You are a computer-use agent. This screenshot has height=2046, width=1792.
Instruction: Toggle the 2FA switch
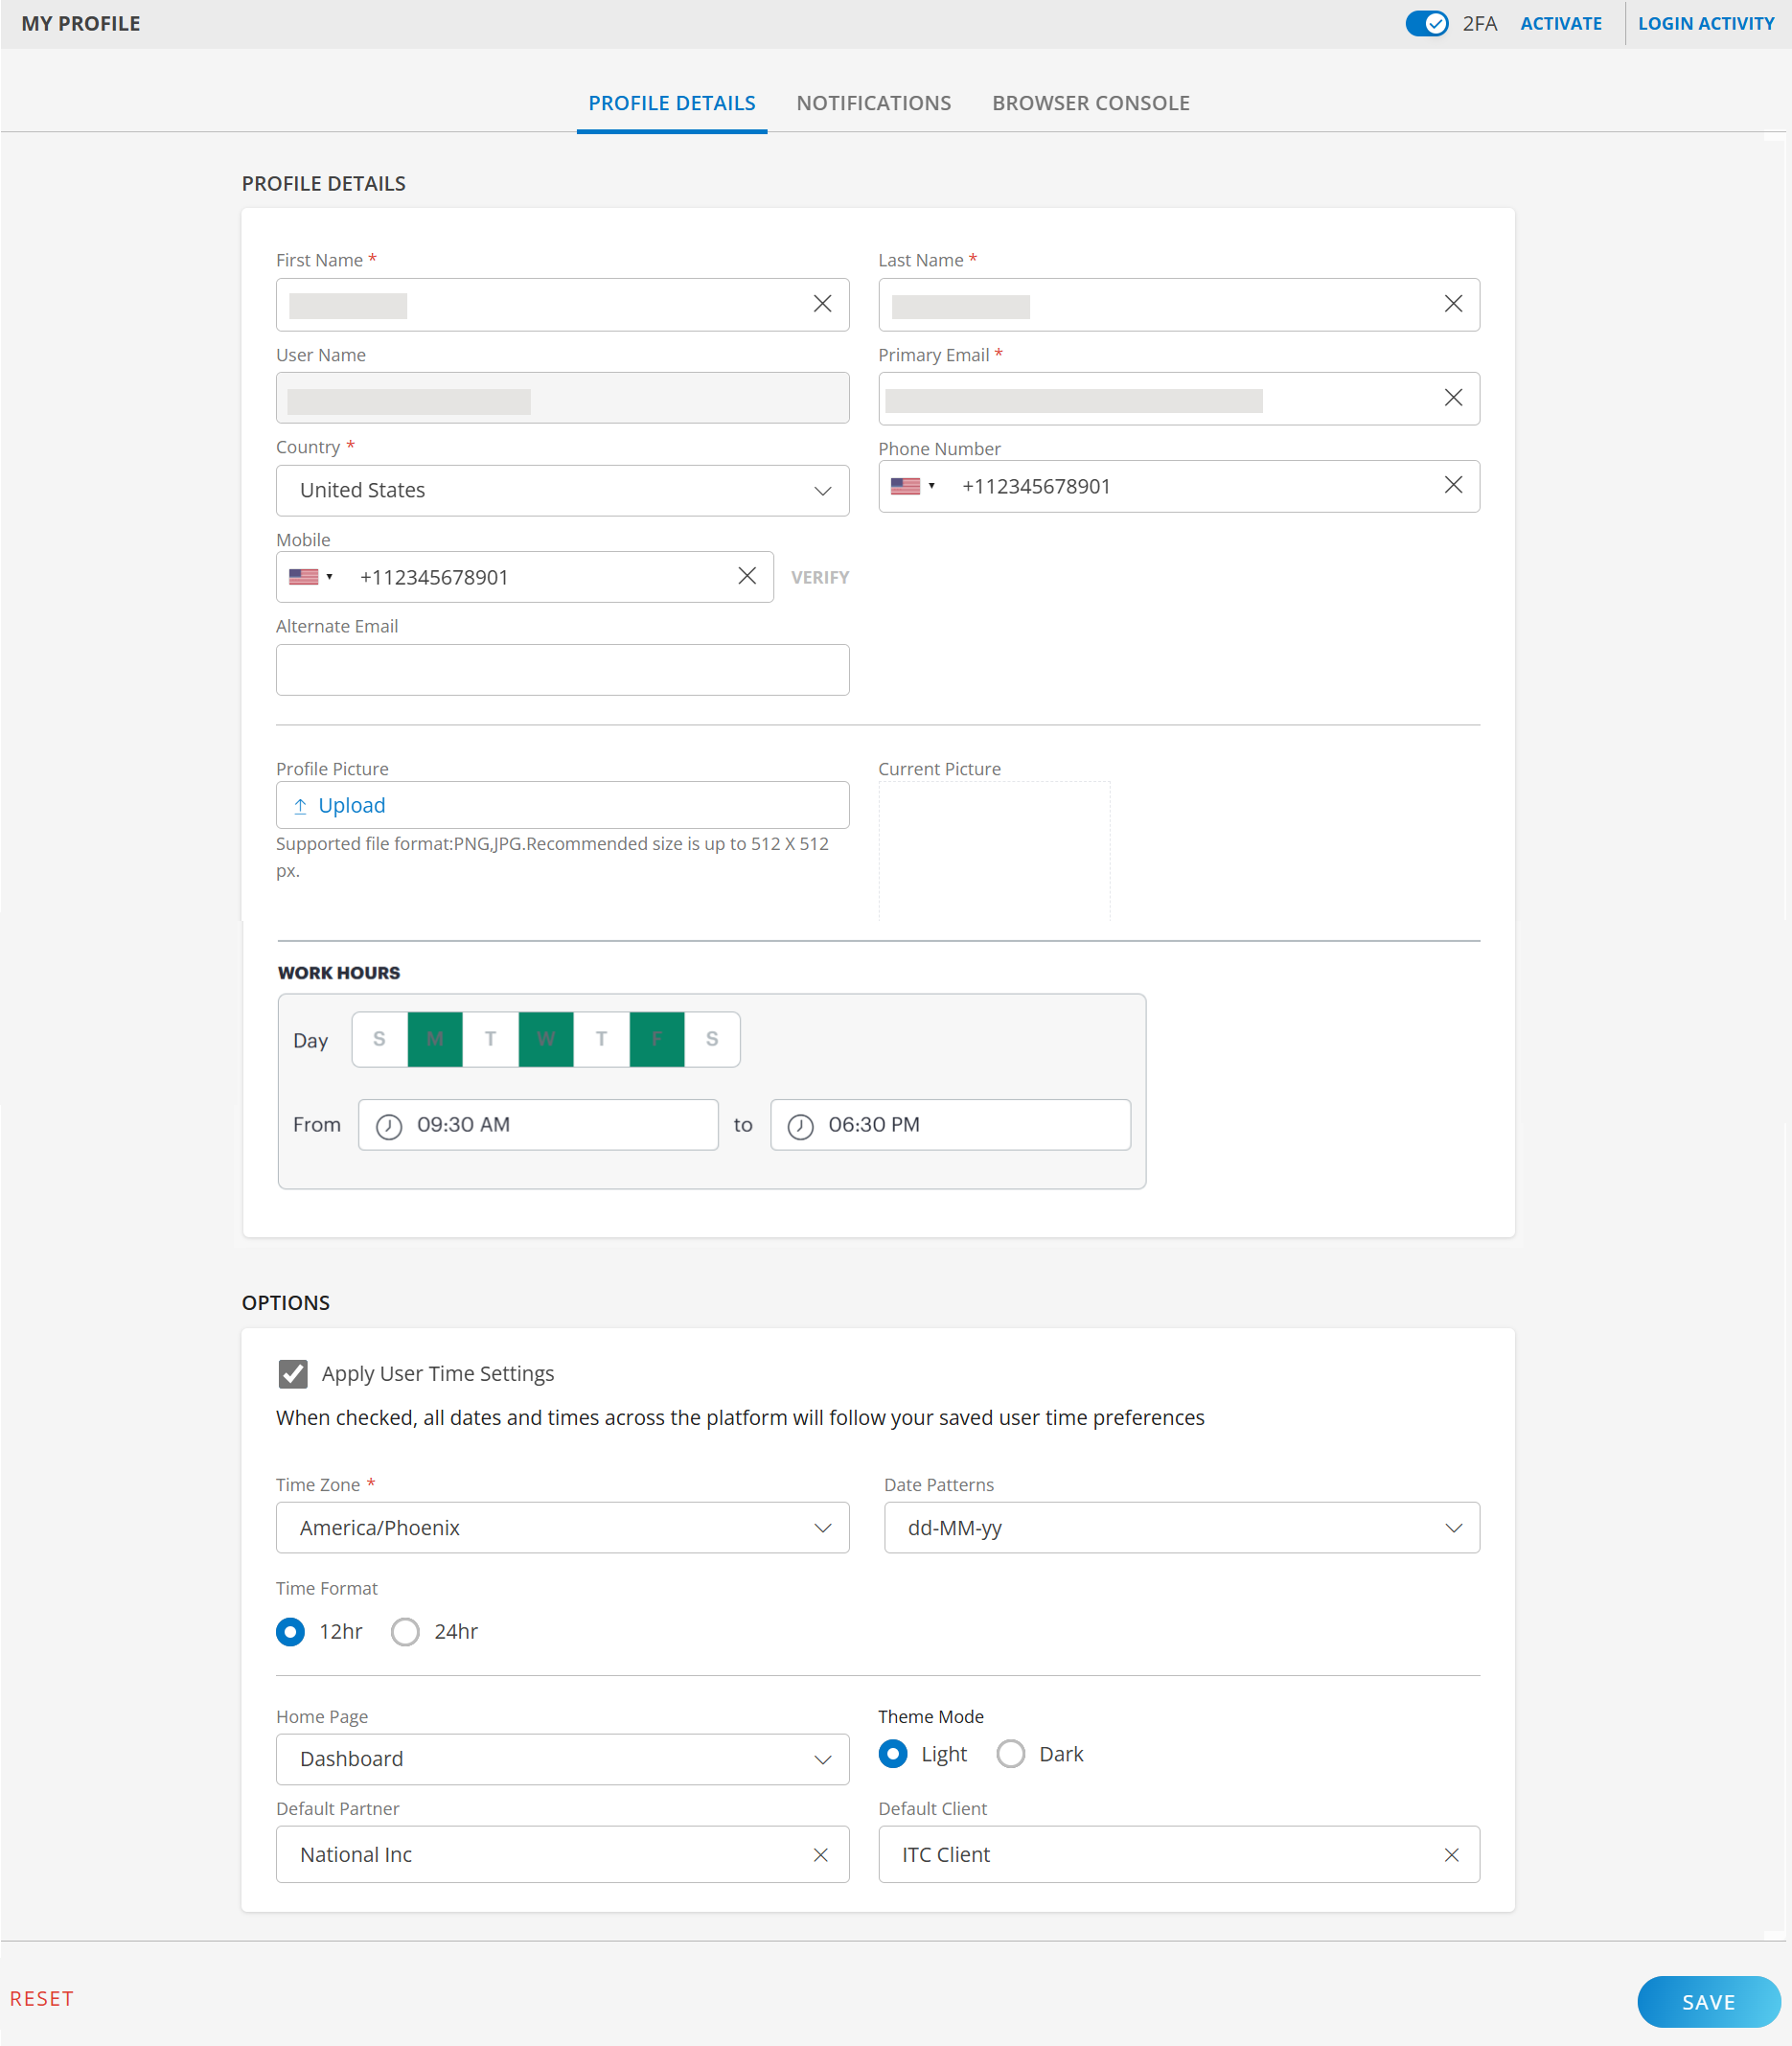coord(1426,23)
